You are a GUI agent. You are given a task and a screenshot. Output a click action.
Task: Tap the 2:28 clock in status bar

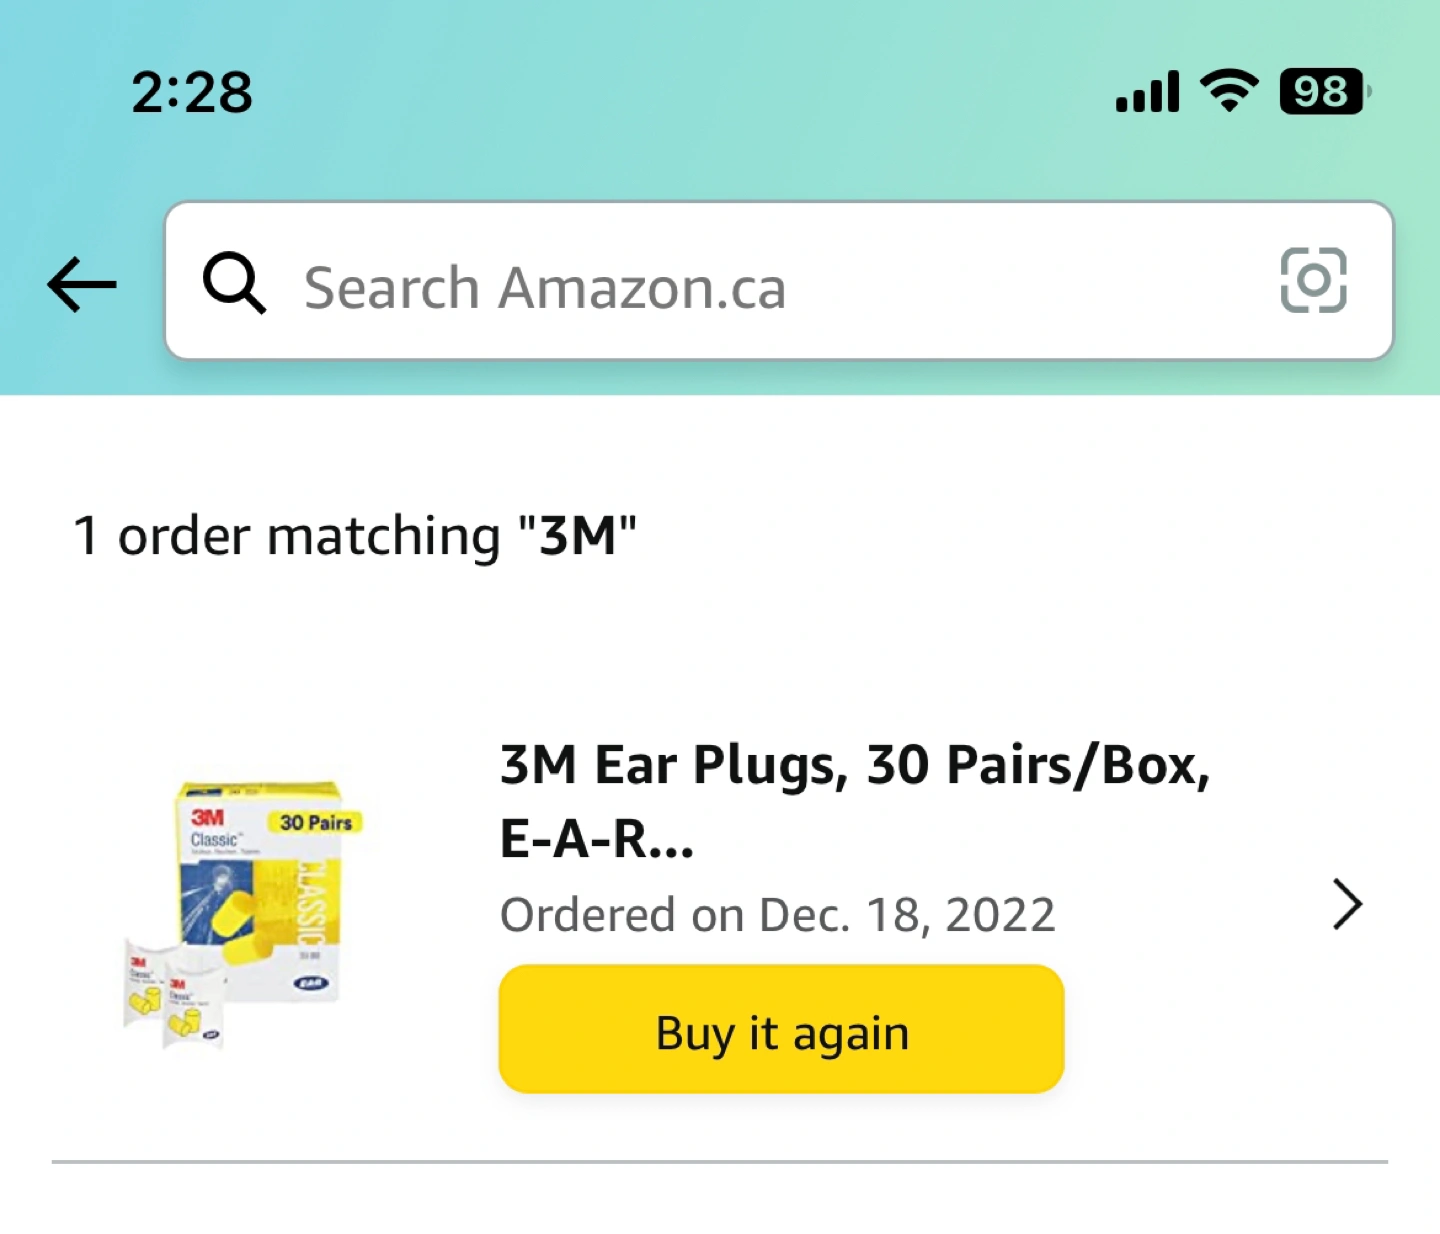coord(192,92)
